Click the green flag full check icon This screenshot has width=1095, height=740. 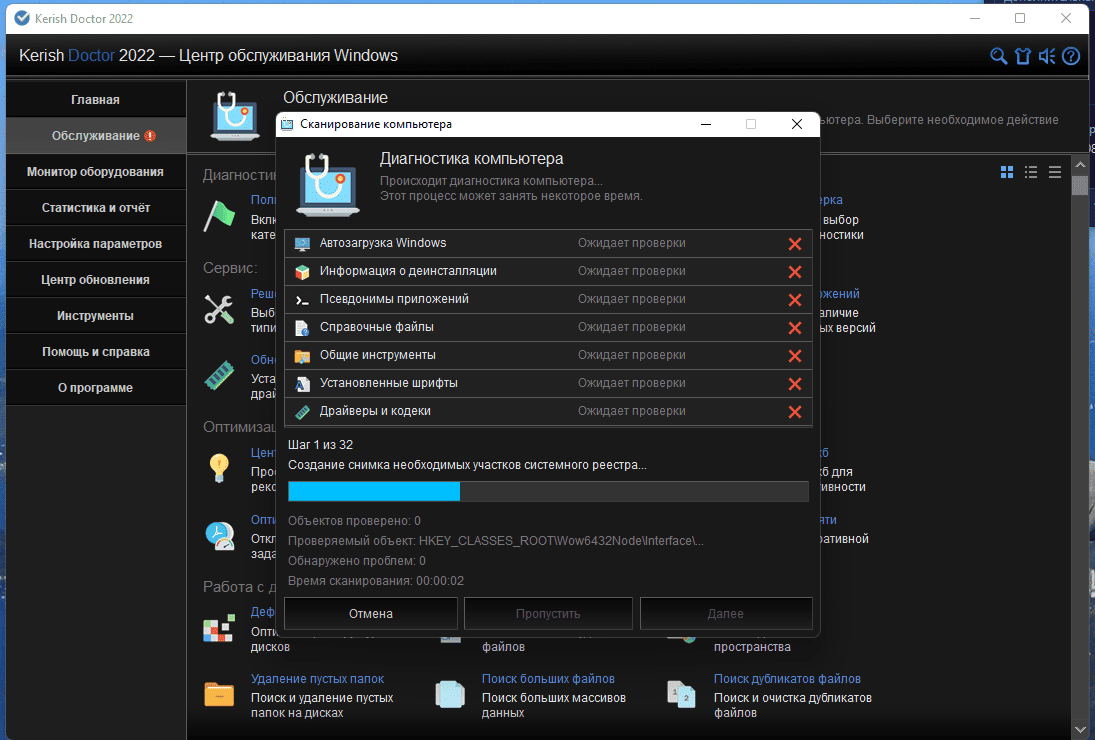click(x=219, y=216)
